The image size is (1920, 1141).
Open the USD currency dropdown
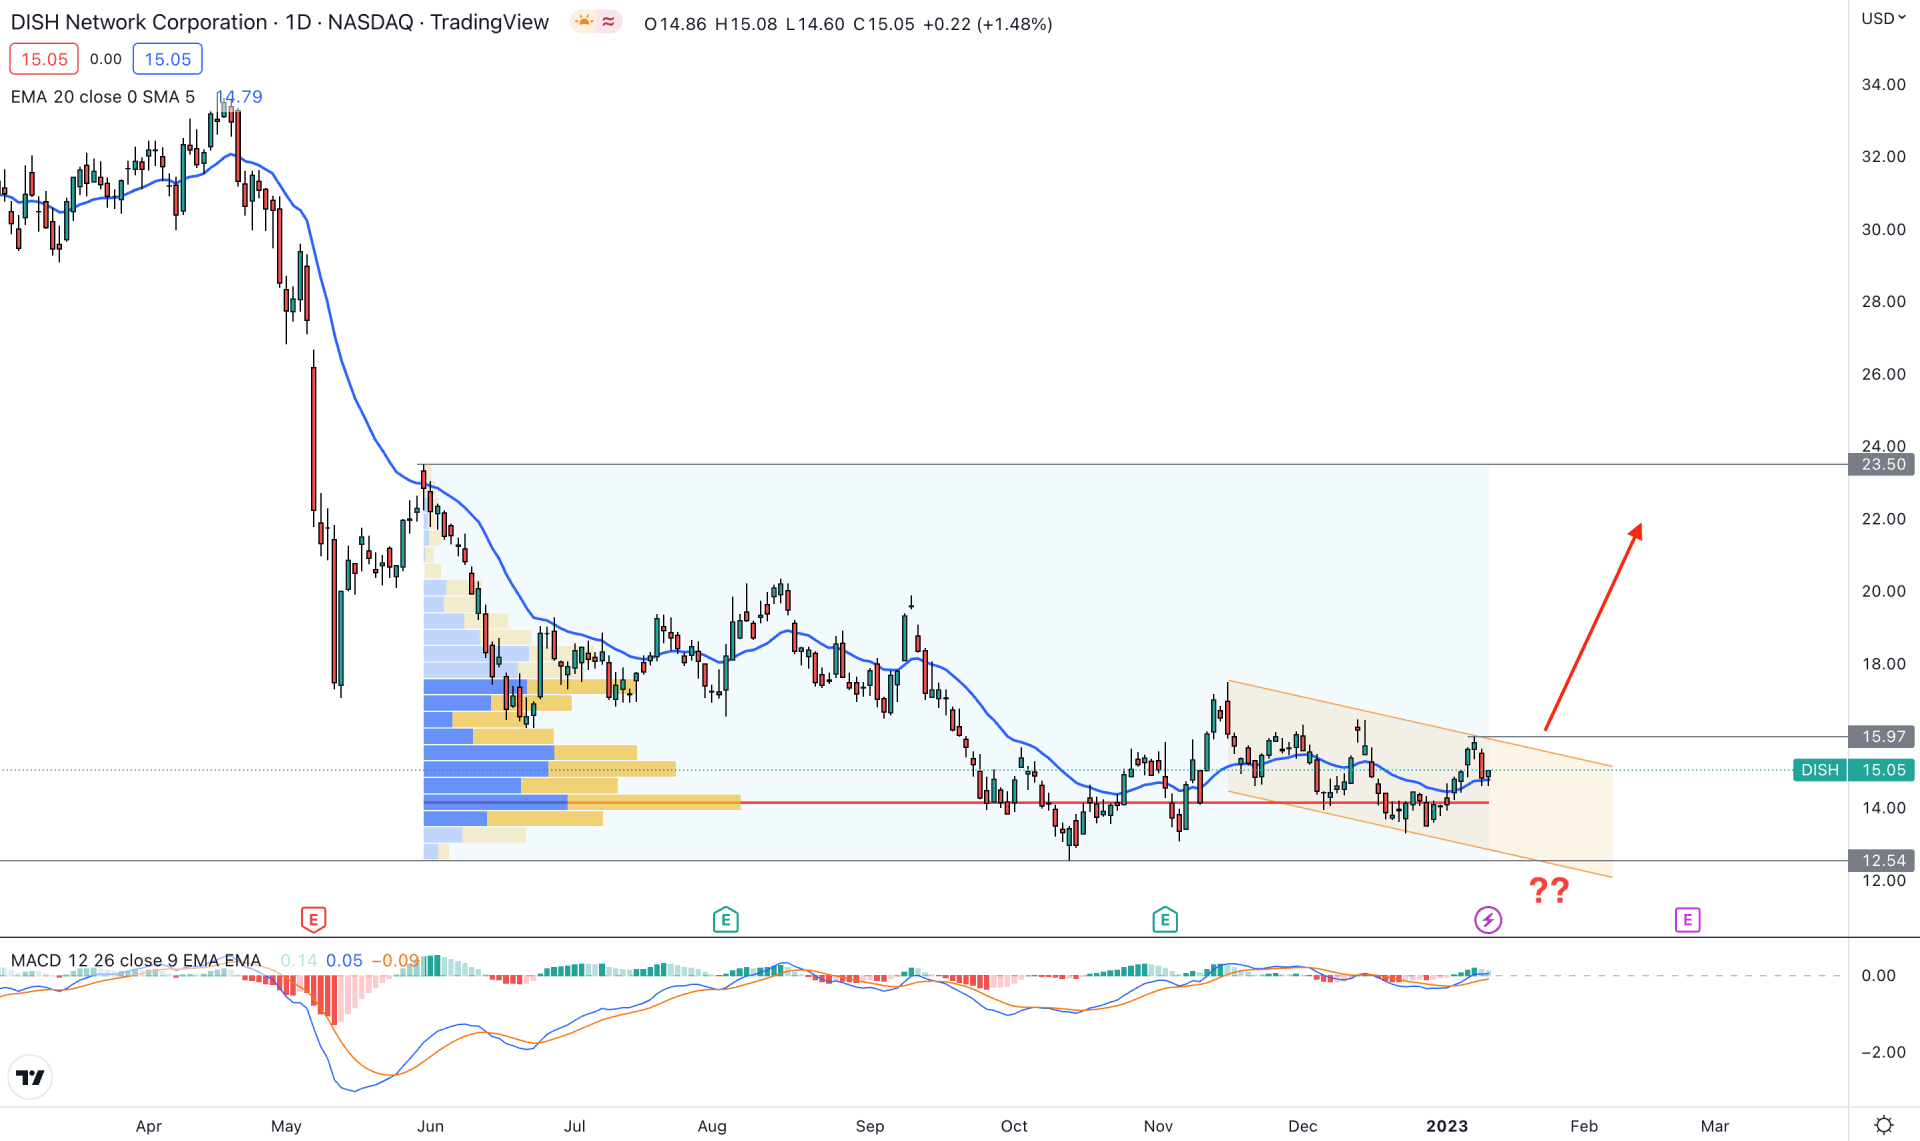coord(1883,19)
